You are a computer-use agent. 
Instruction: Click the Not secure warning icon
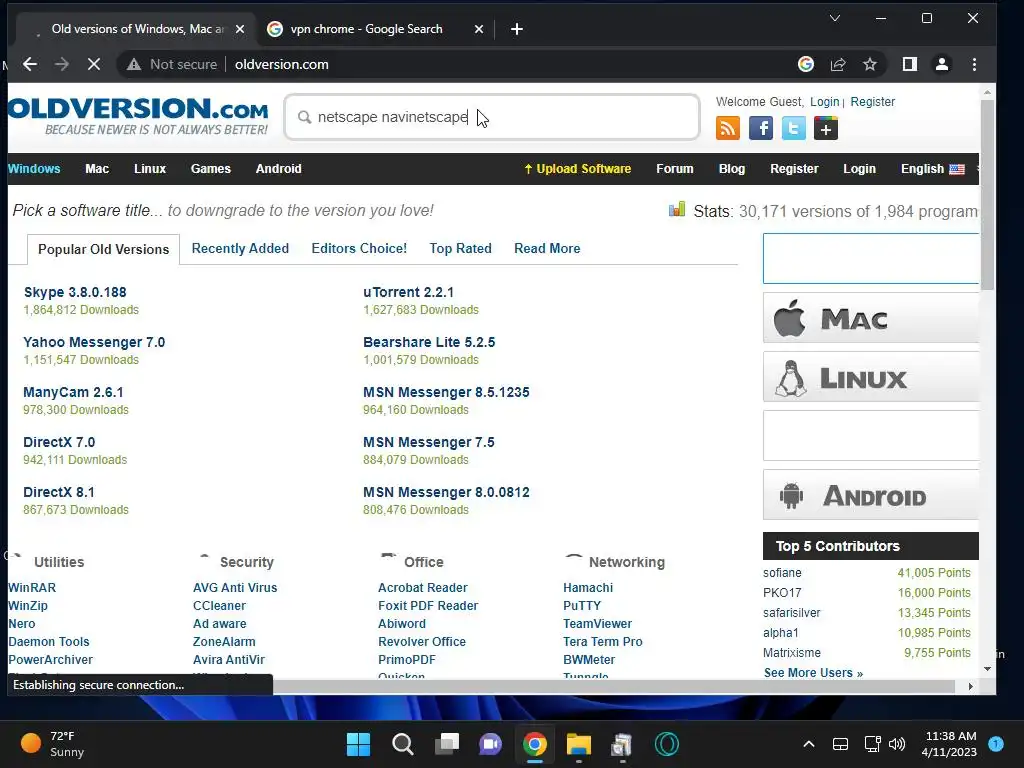[x=134, y=64]
